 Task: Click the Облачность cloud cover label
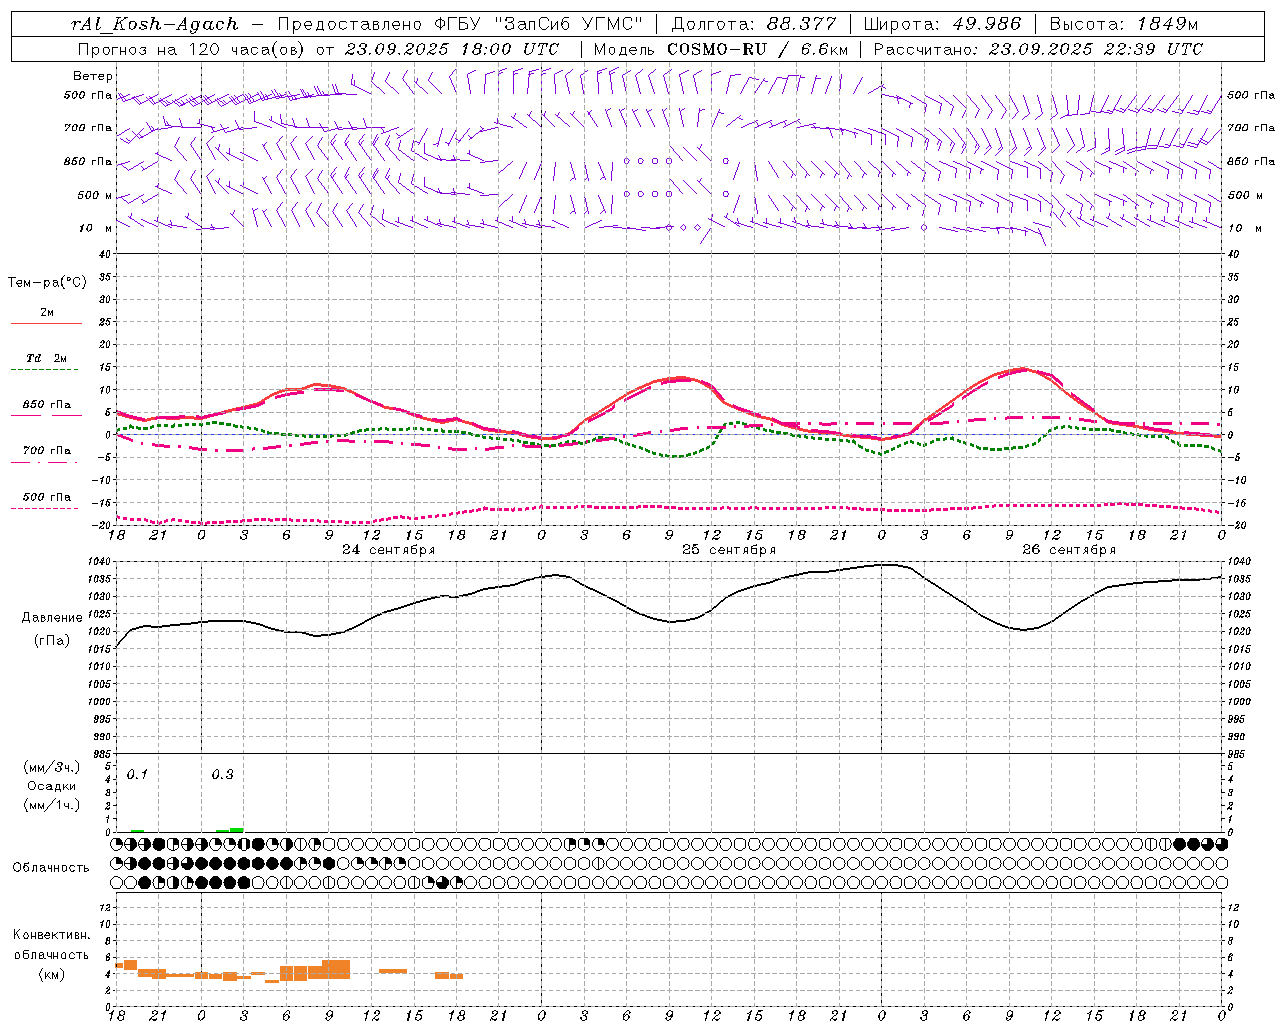tap(51, 867)
